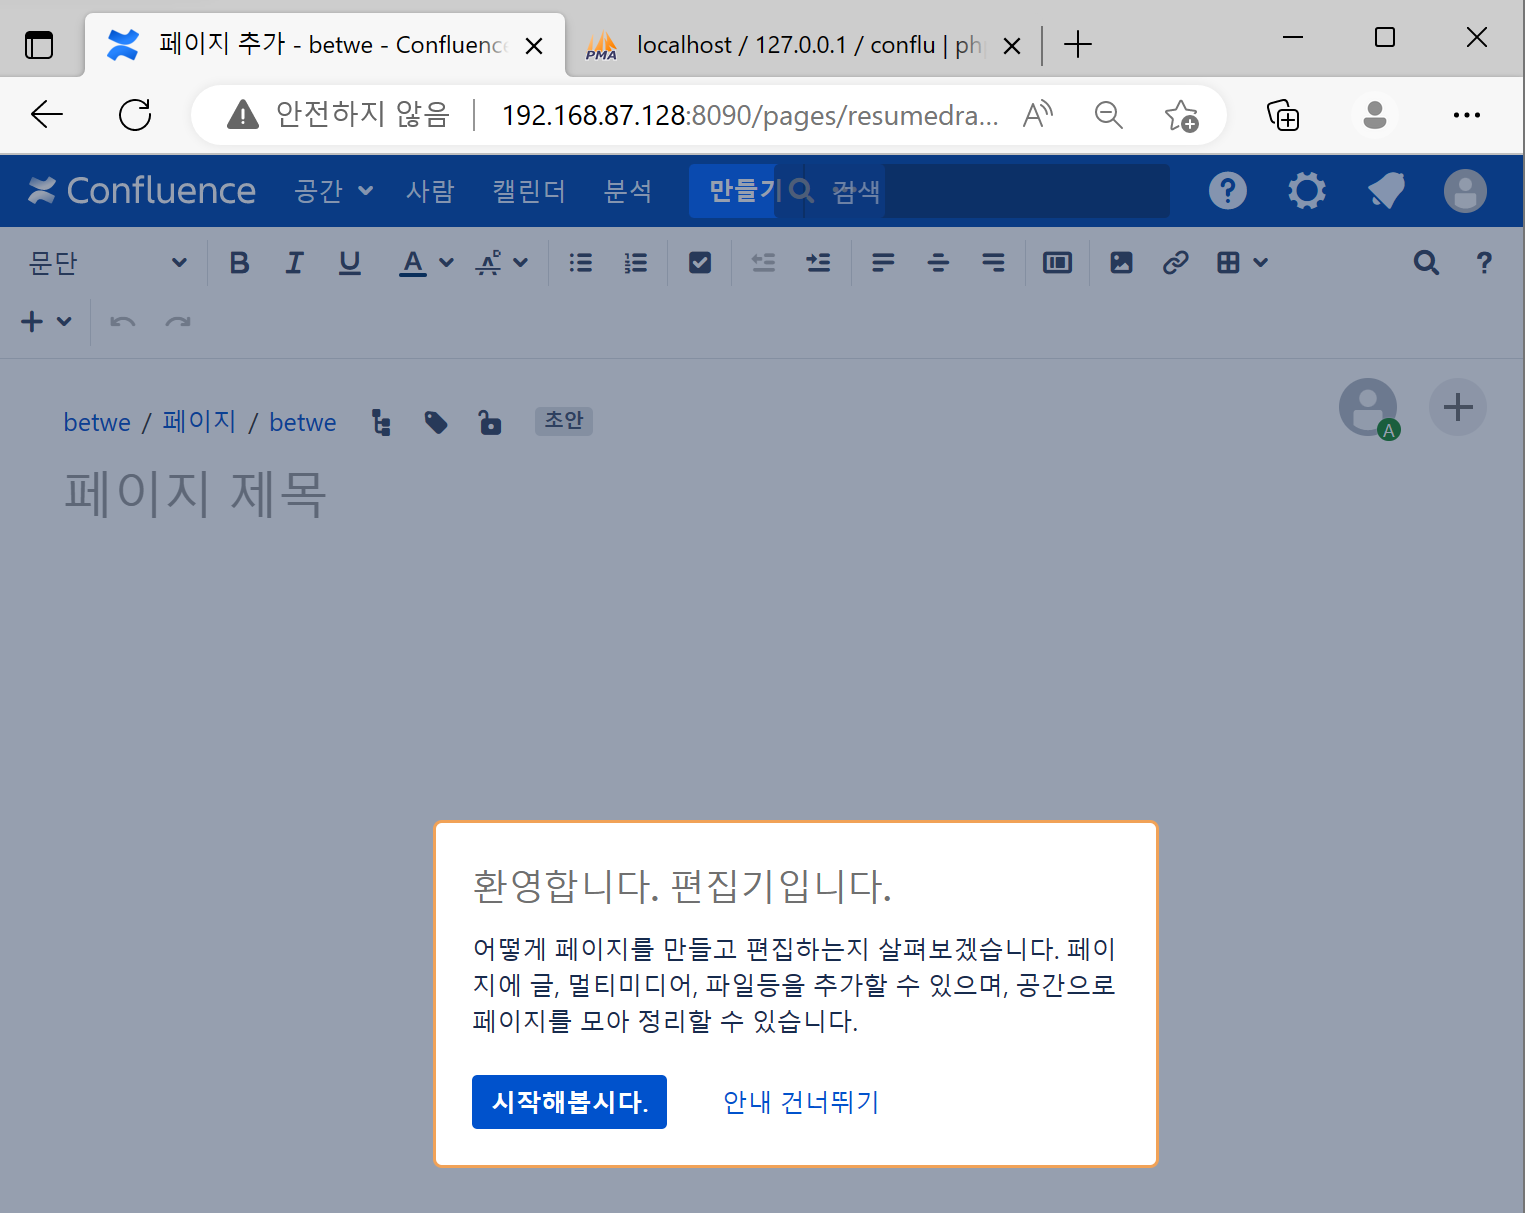Add this page to favorites
This screenshot has width=1525, height=1213.
(1181, 115)
